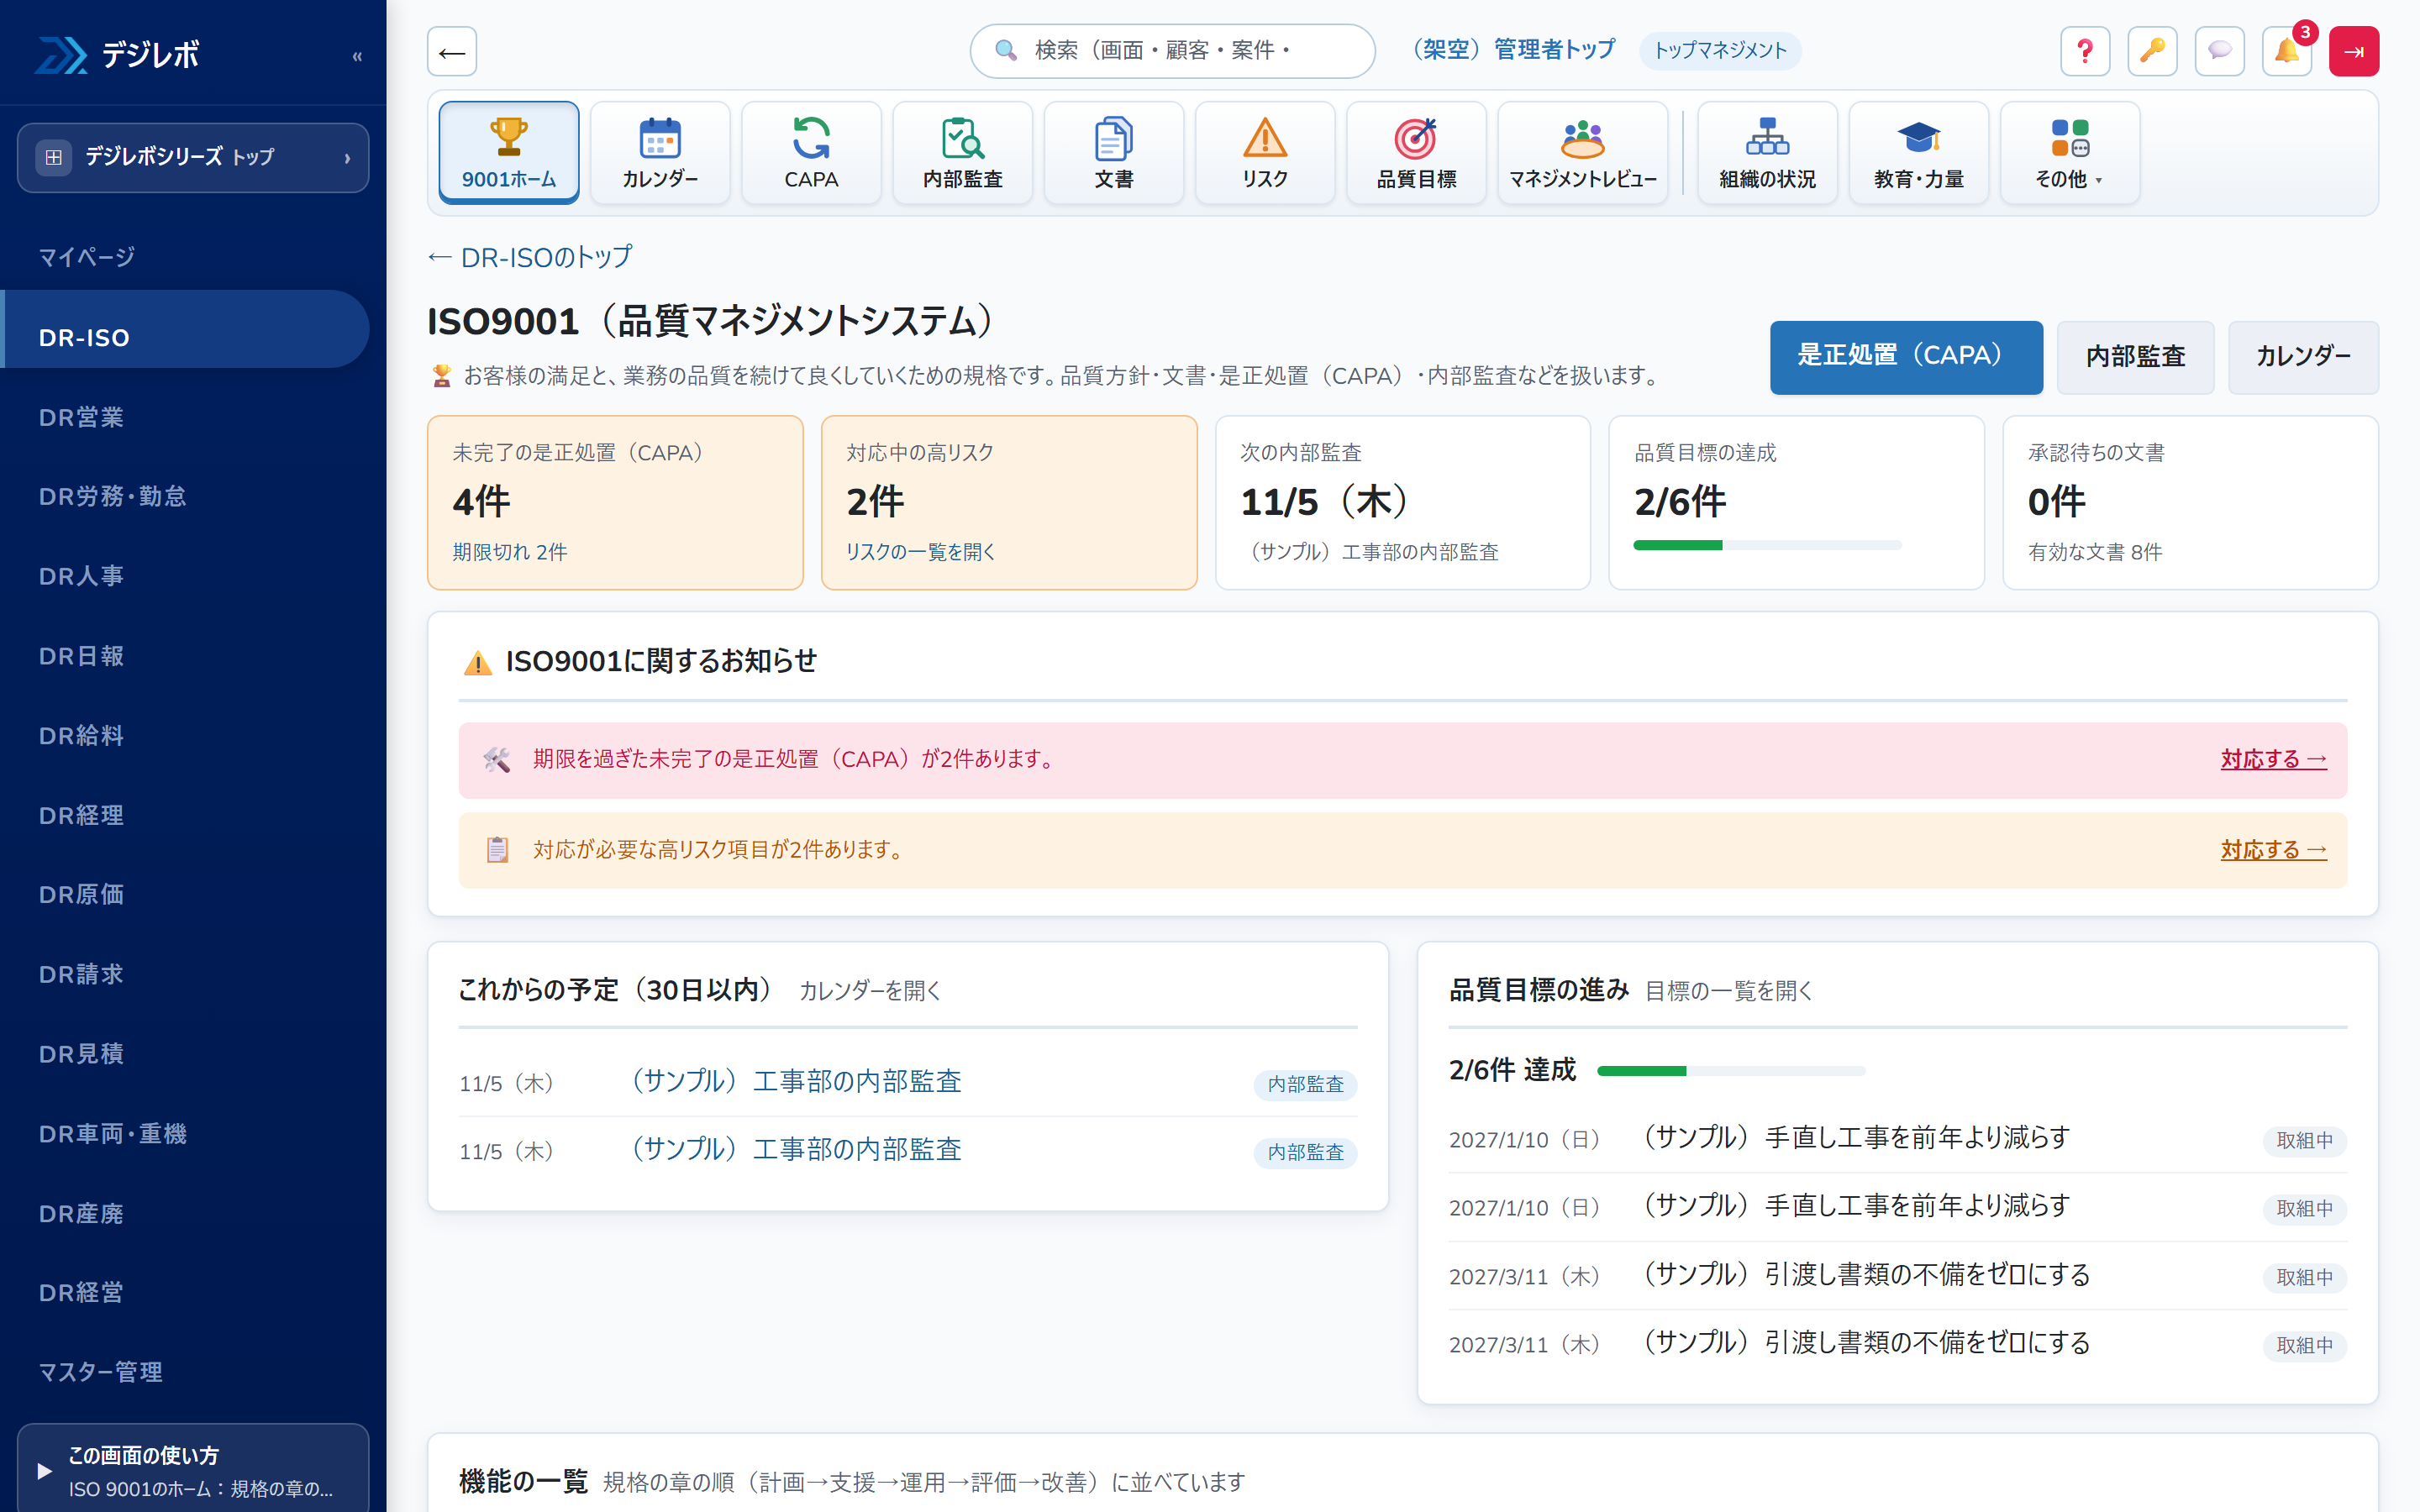Open the chat speech bubble icon
This screenshot has height=1512, width=2420.
pyautogui.click(x=2219, y=51)
